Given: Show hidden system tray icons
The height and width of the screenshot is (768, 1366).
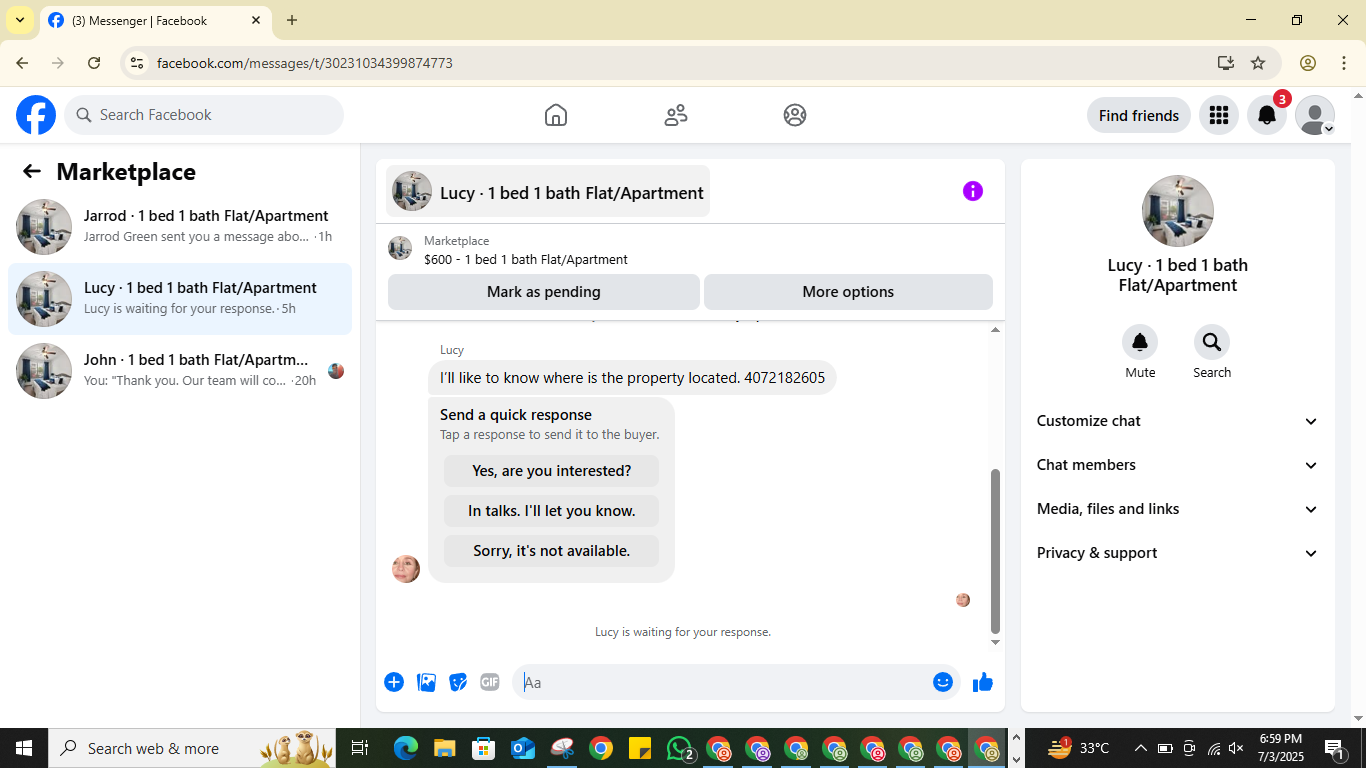Looking at the screenshot, I should pyautogui.click(x=1140, y=748).
